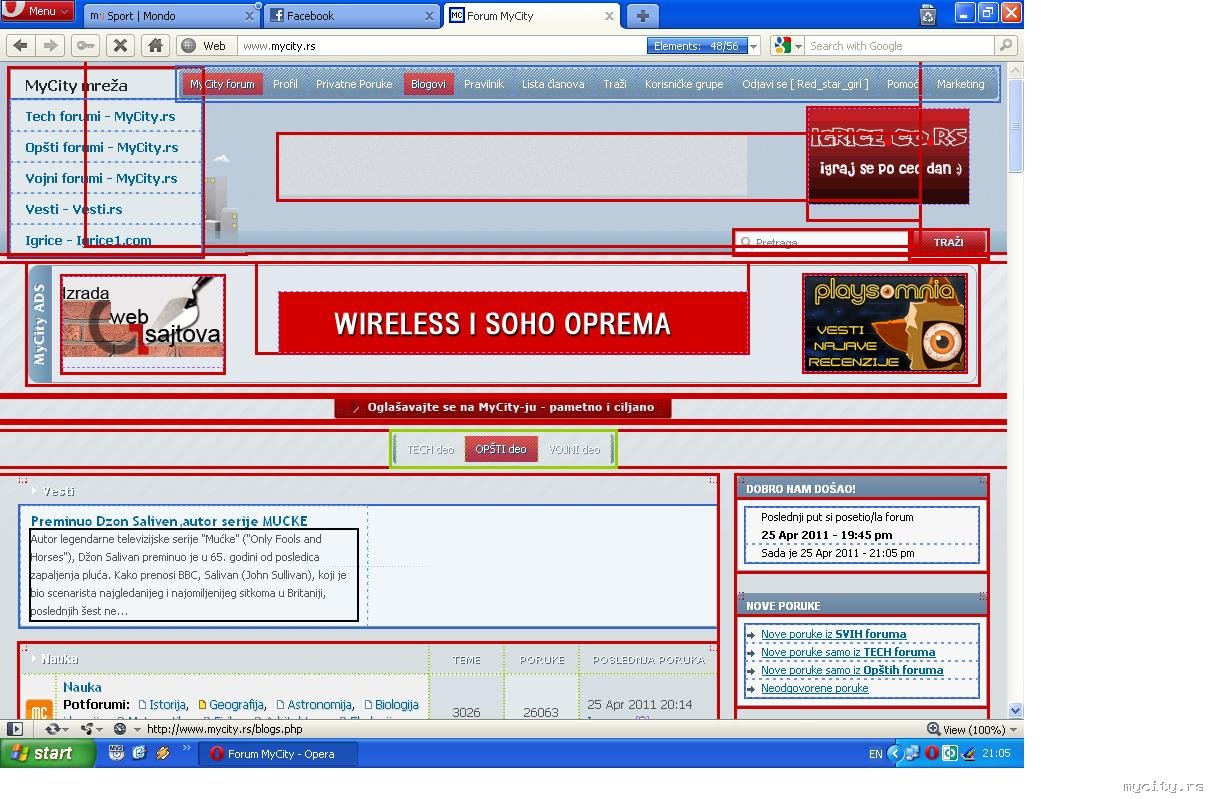1211x799 pixels.
Task: Click Traži in the top nav bar
Action: (615, 84)
